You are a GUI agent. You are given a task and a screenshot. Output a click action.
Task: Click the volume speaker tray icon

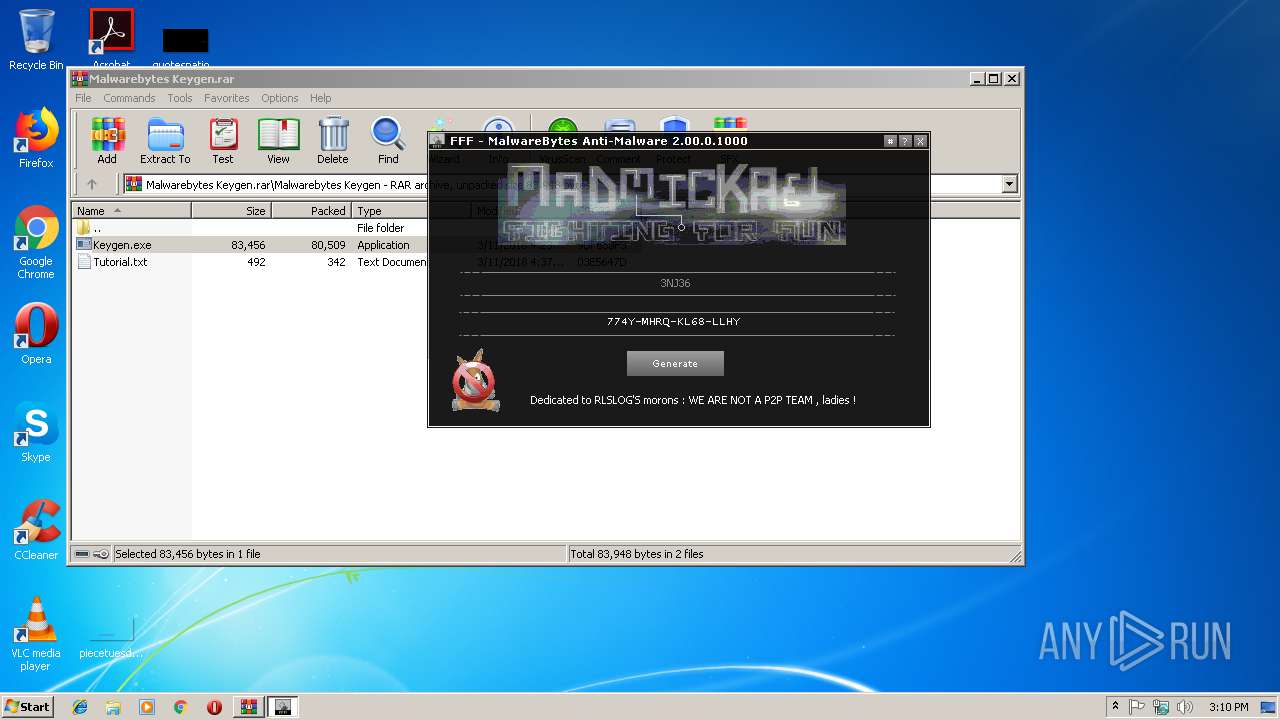click(x=1185, y=707)
